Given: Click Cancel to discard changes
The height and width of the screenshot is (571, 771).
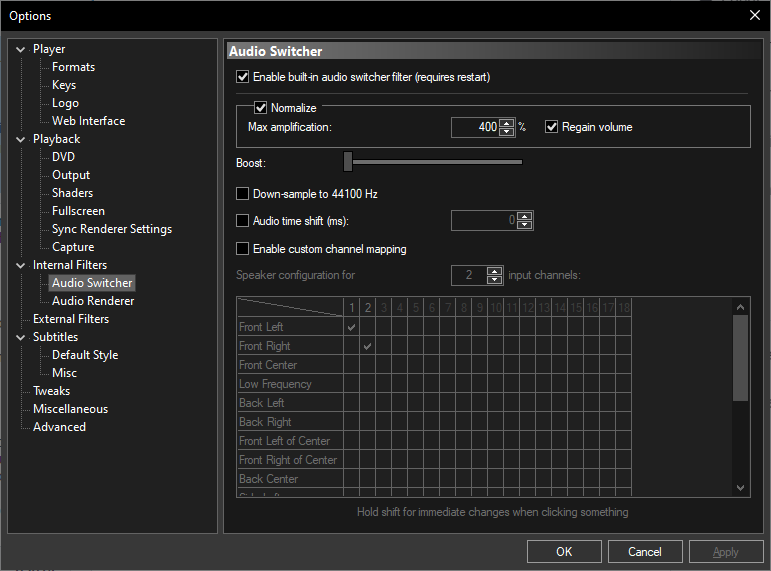Looking at the screenshot, I should tap(645, 552).
